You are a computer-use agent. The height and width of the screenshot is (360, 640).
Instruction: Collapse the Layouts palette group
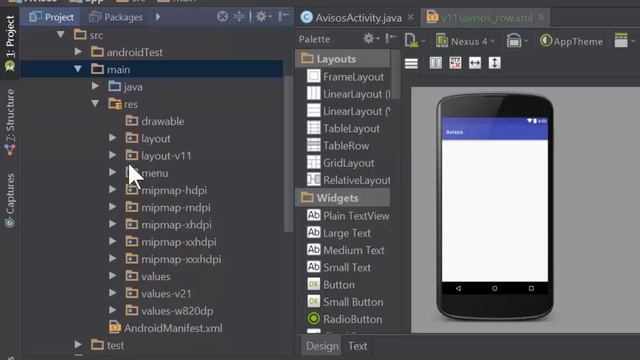pyautogui.click(x=342, y=59)
